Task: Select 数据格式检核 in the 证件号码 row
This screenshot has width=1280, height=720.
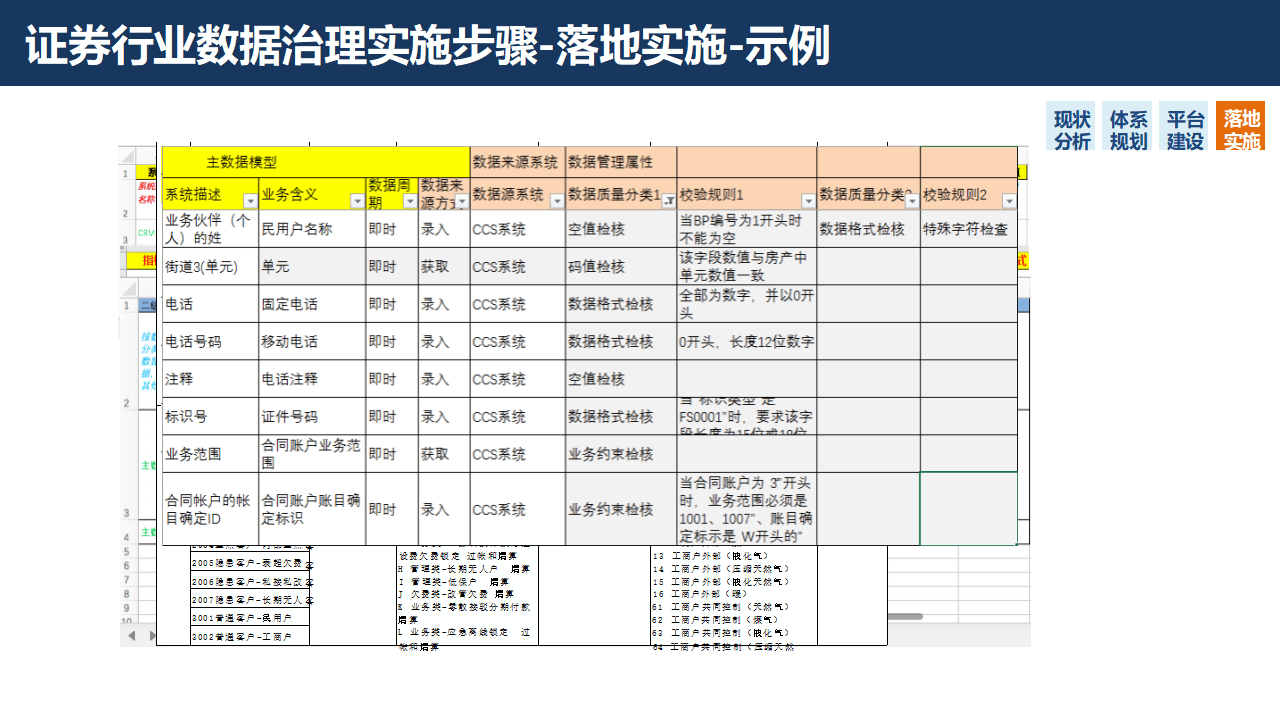Action: coord(621,417)
